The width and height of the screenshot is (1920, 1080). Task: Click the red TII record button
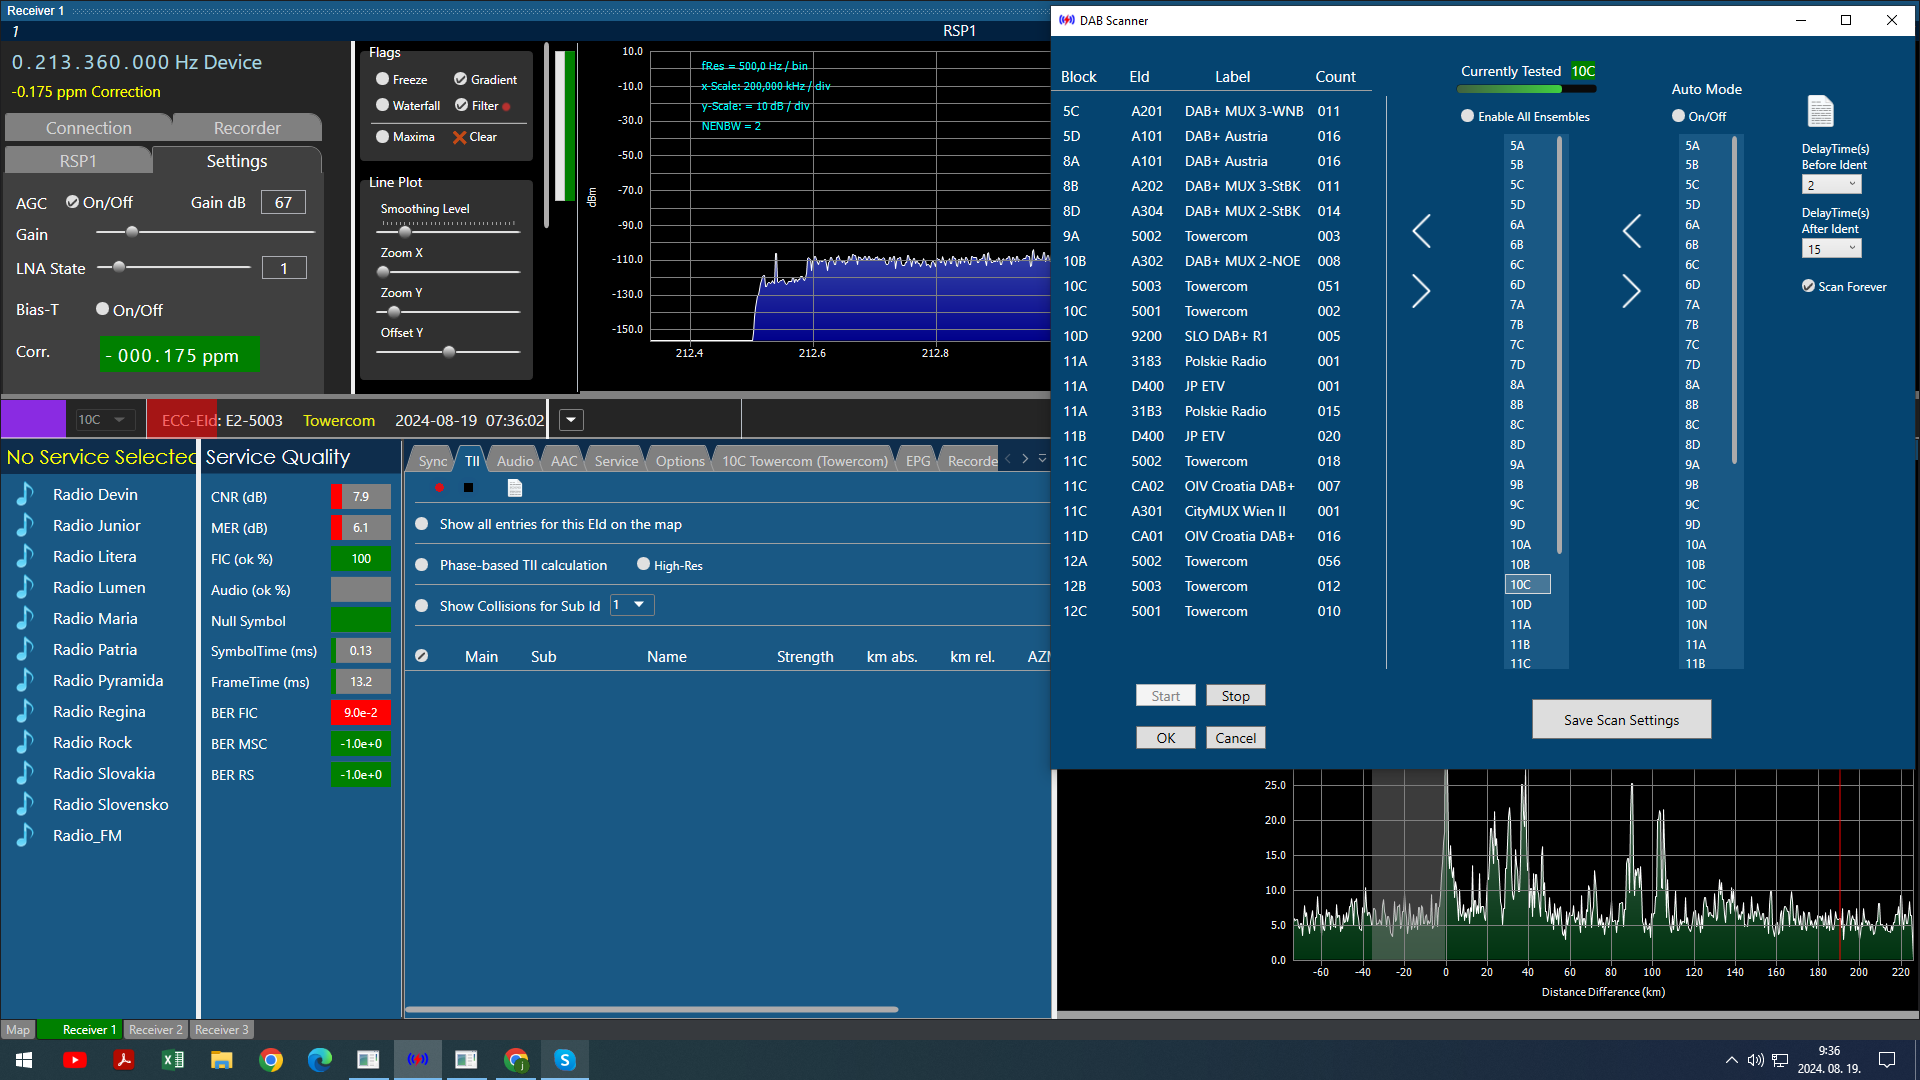point(439,488)
